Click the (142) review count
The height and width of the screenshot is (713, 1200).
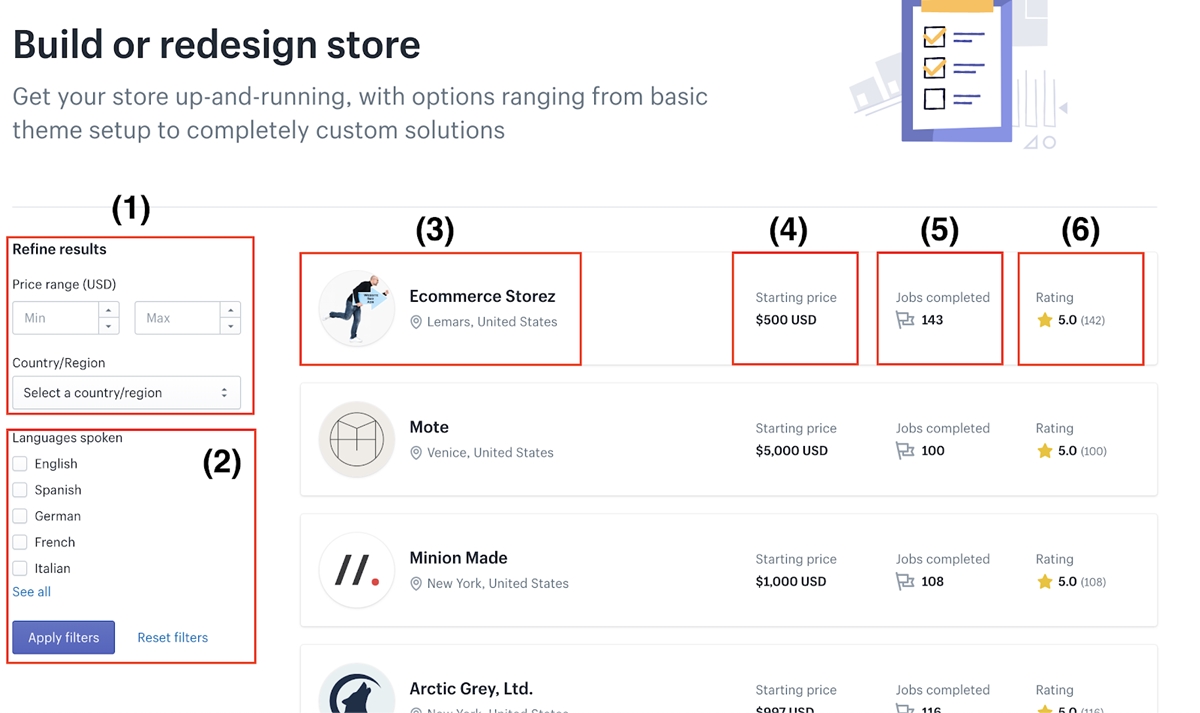(x=1092, y=321)
